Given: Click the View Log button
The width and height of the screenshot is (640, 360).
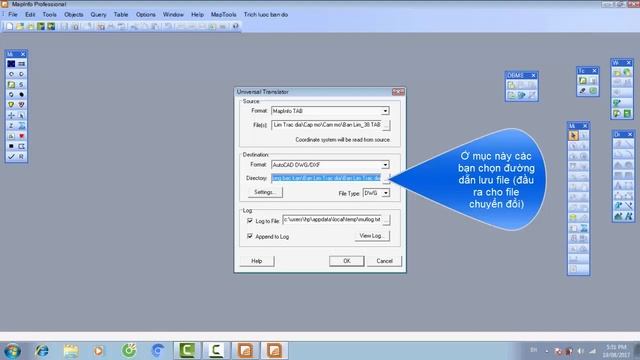Looking at the screenshot, I should click(372, 236).
